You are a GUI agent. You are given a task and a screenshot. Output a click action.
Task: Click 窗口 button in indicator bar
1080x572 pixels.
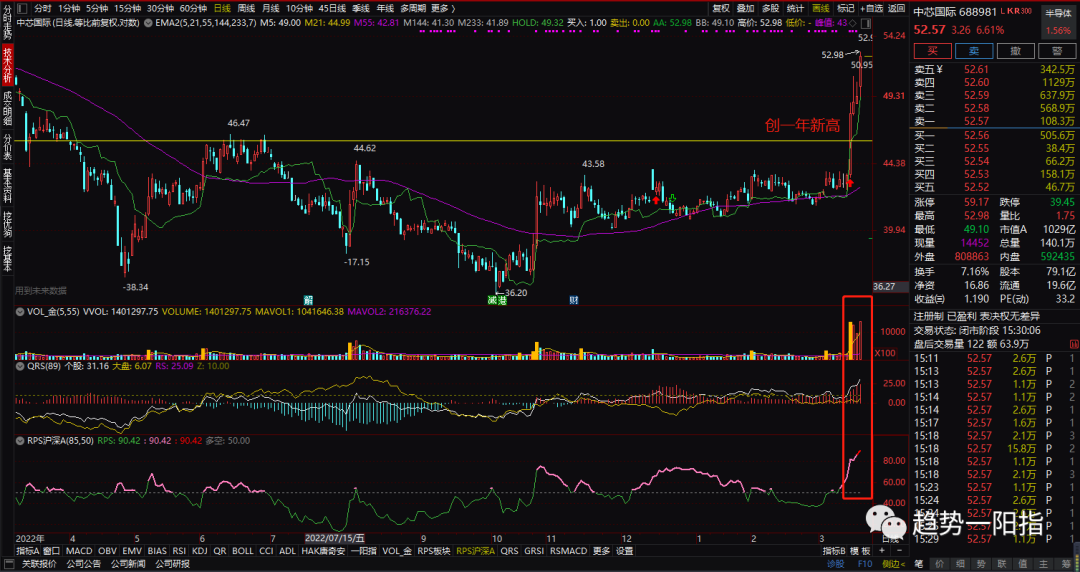tap(52, 551)
